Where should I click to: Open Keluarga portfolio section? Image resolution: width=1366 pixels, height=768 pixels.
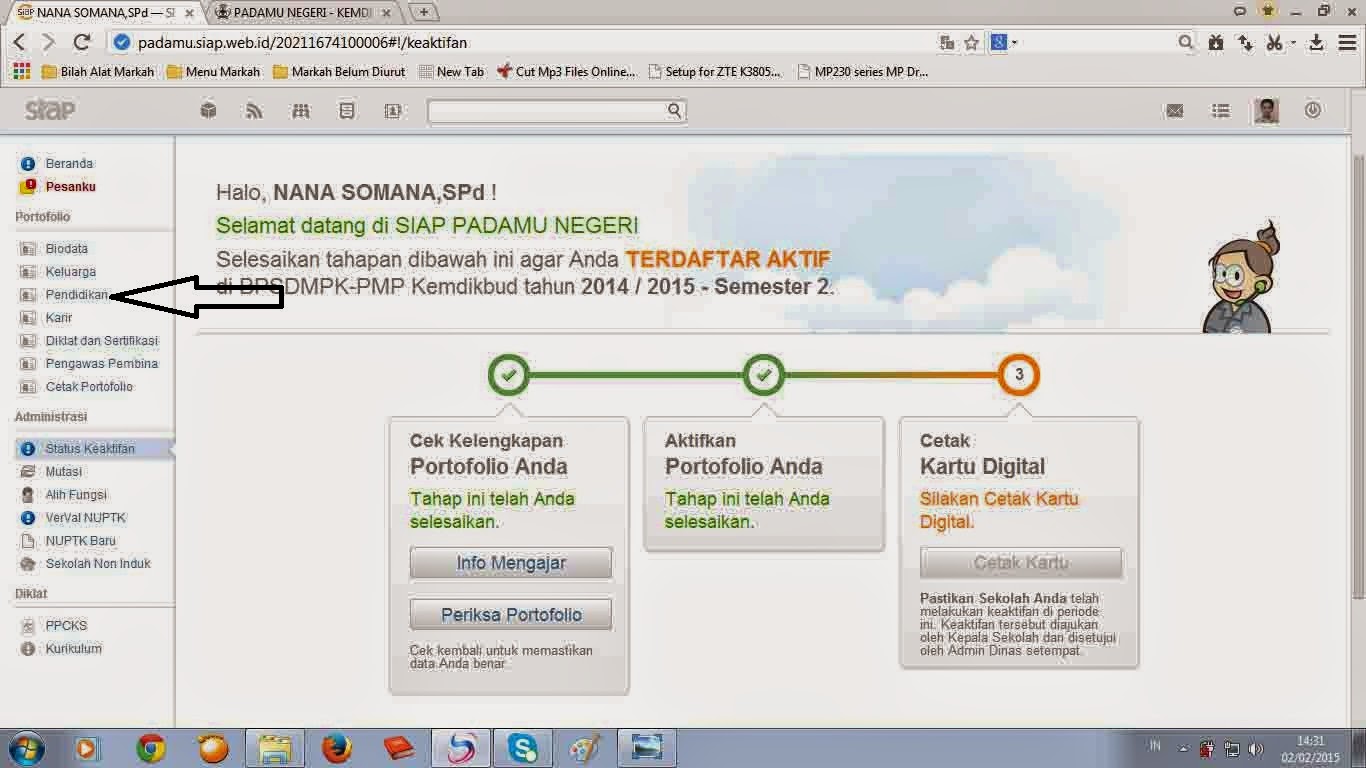[70, 271]
